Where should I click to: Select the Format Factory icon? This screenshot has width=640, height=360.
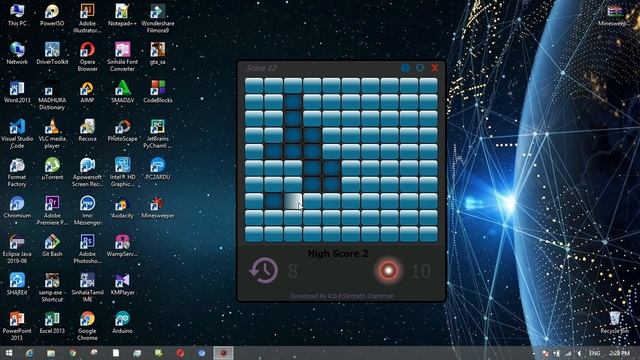pos(17,172)
